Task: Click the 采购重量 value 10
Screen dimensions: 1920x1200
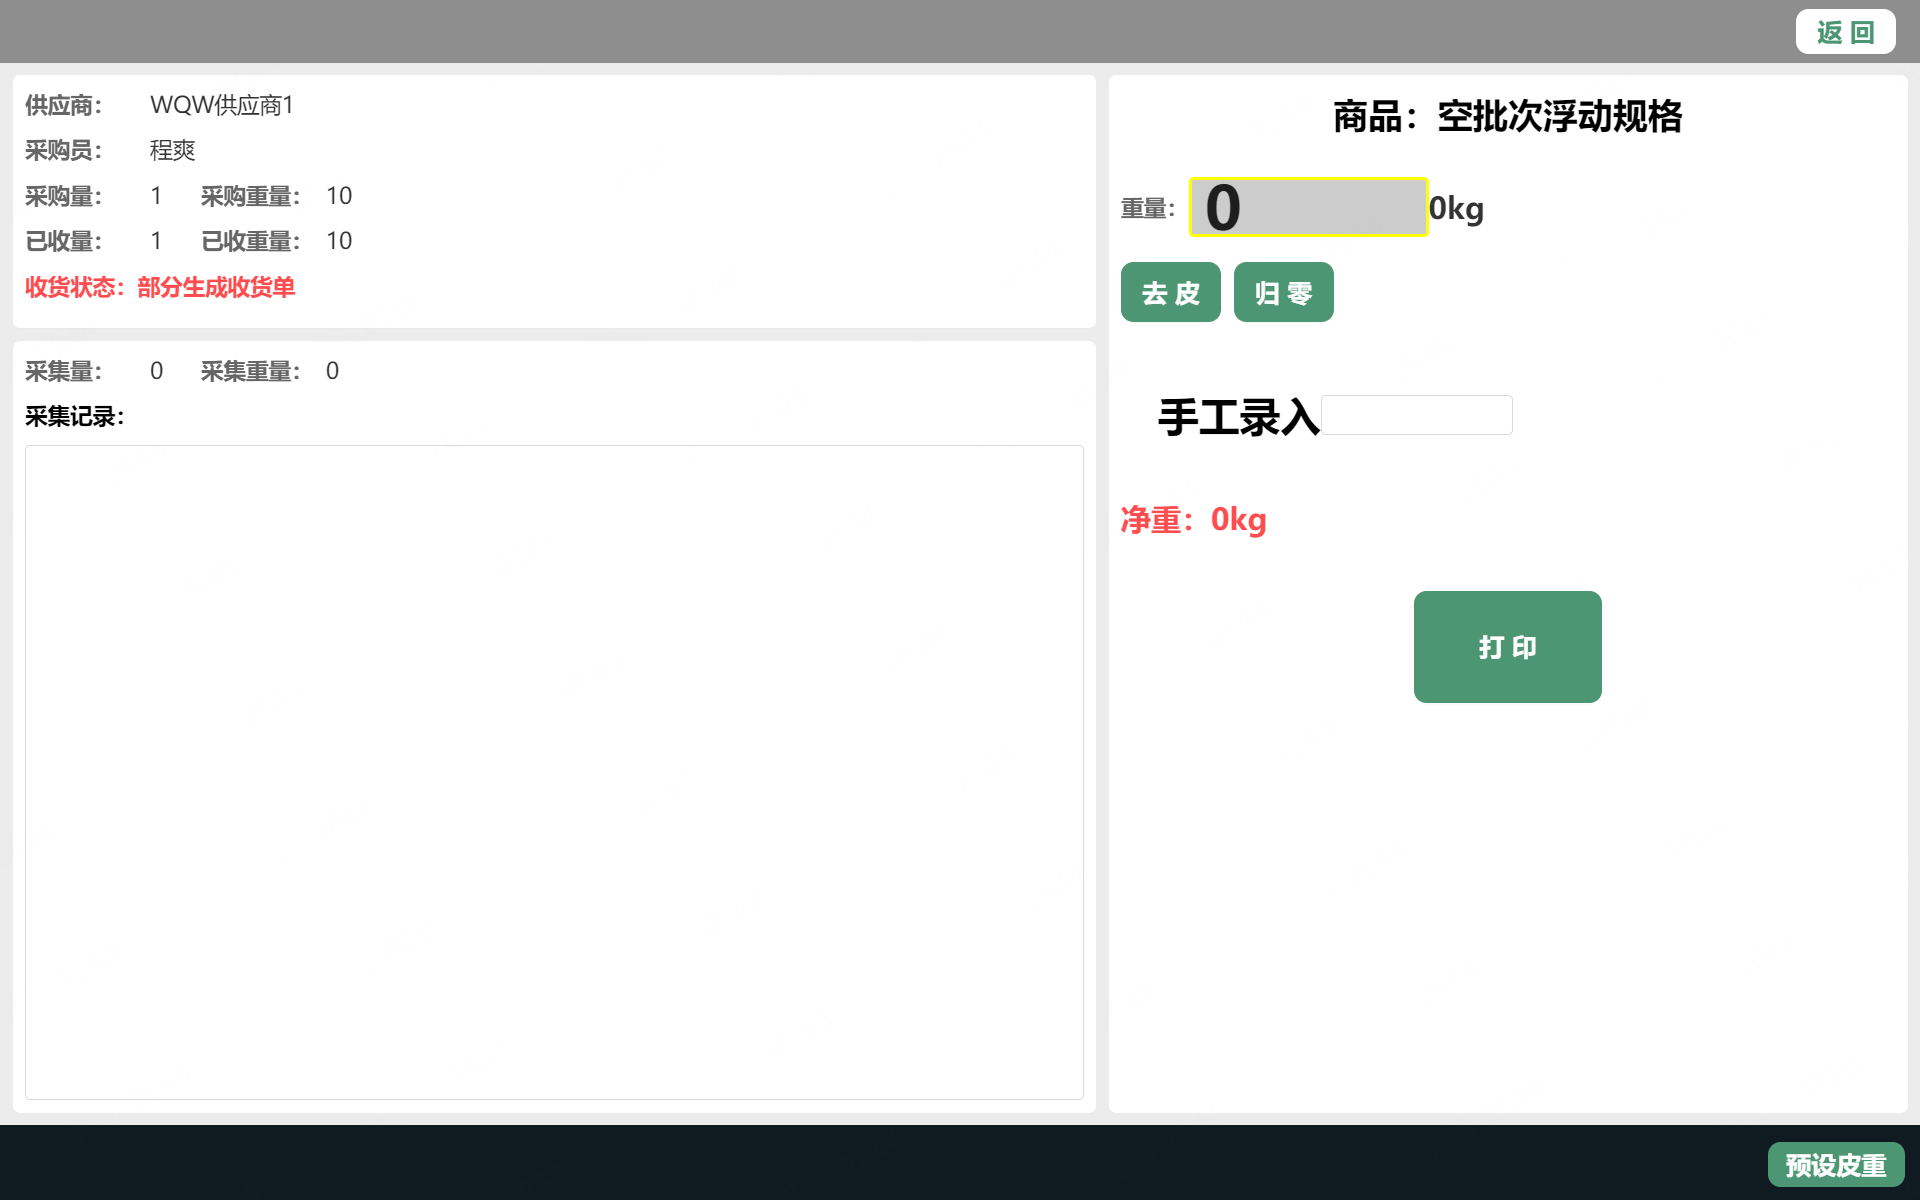Action: tap(339, 196)
